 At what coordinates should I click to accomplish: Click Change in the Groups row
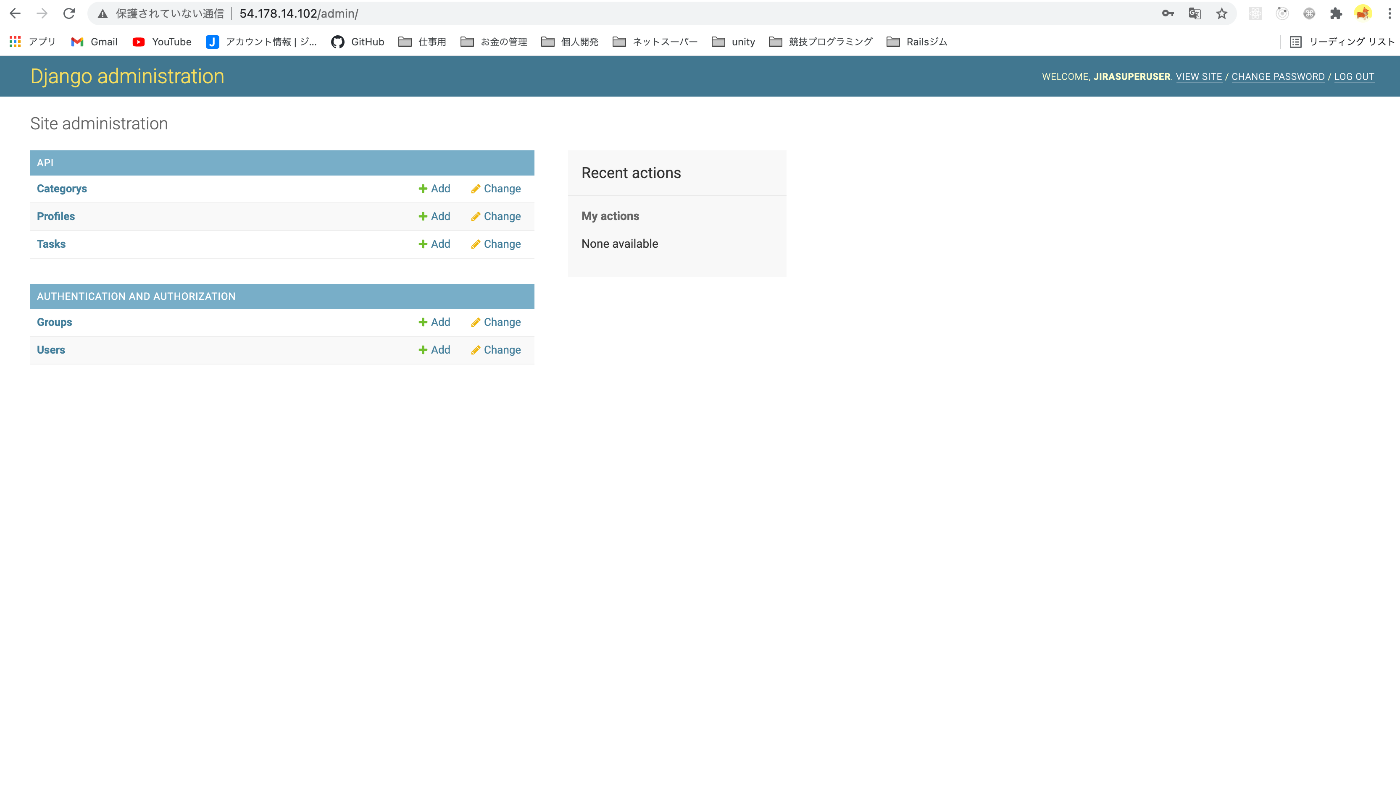(496, 322)
